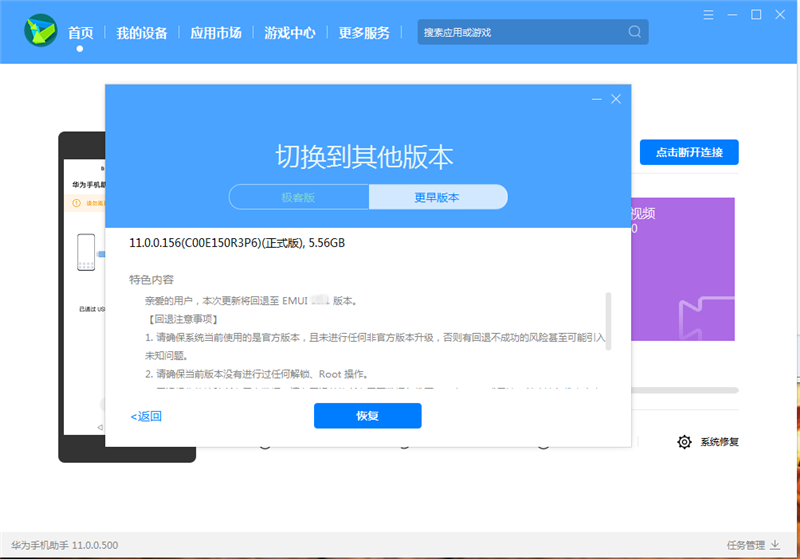Screen dimensions: 800x559
Task: Click the system repair gear icon
Action: pos(685,442)
